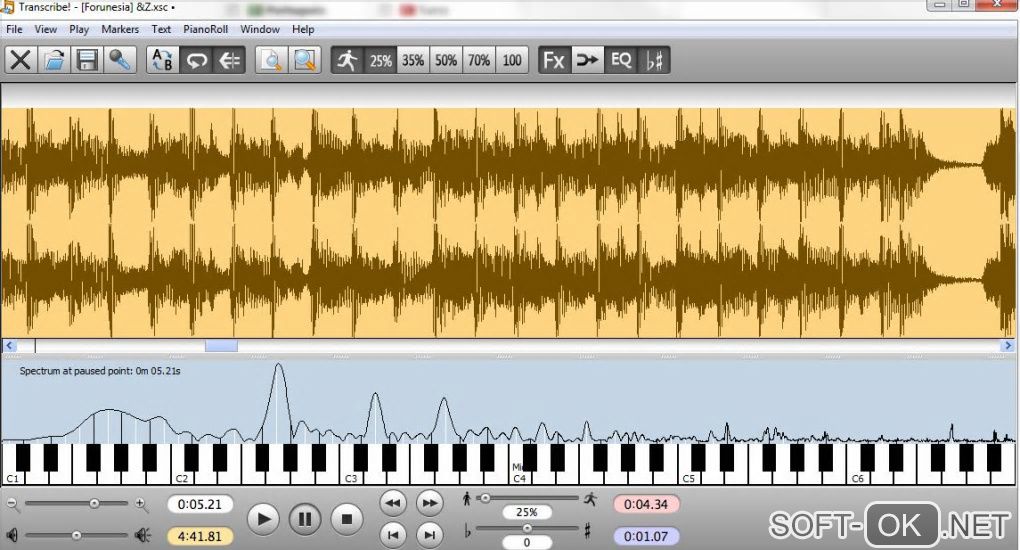This screenshot has width=1020, height=550.
Task: Zoom to selection with page magnifier icon
Action: pyautogui.click(x=271, y=60)
